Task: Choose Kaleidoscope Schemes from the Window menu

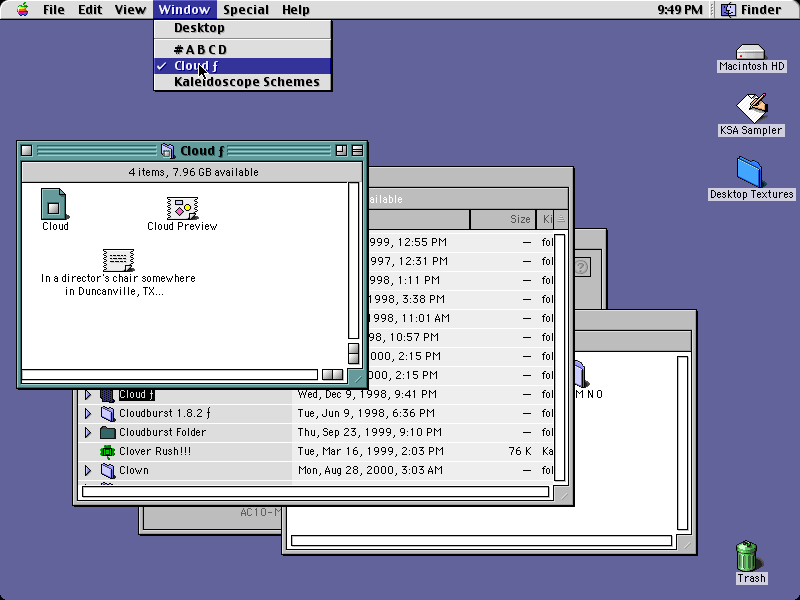Action: [x=243, y=82]
